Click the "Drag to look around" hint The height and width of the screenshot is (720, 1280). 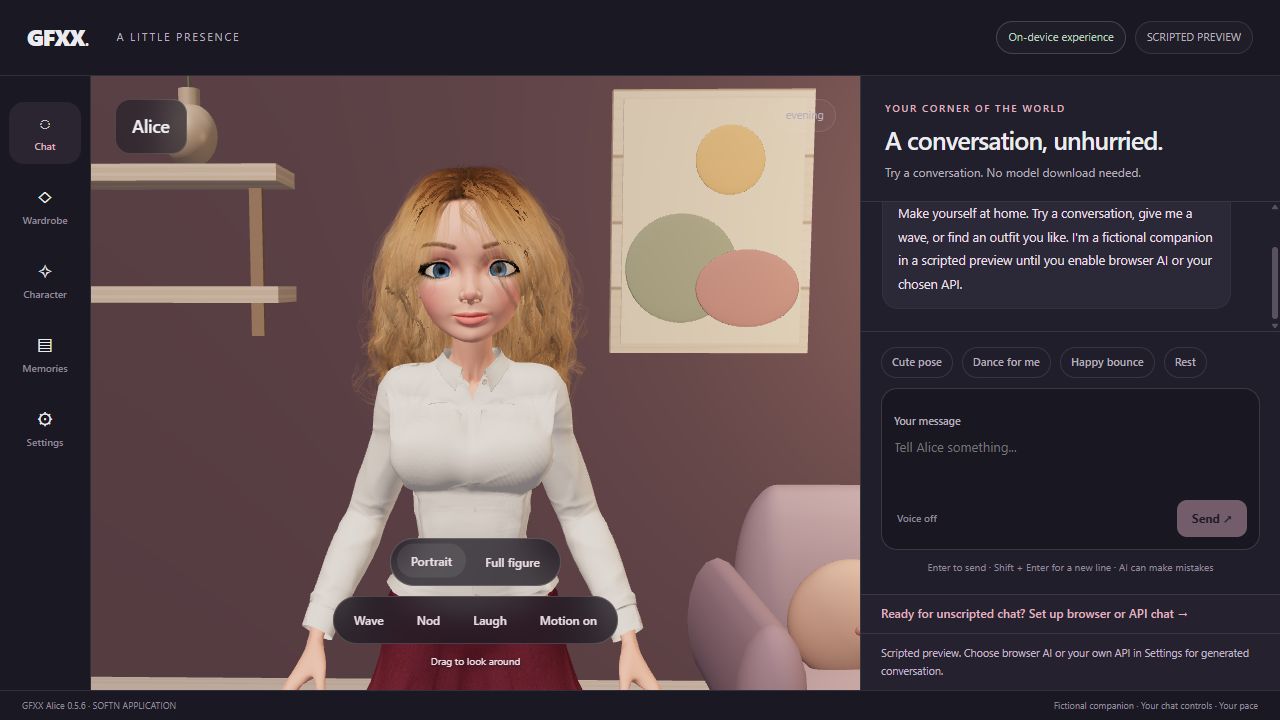point(475,661)
